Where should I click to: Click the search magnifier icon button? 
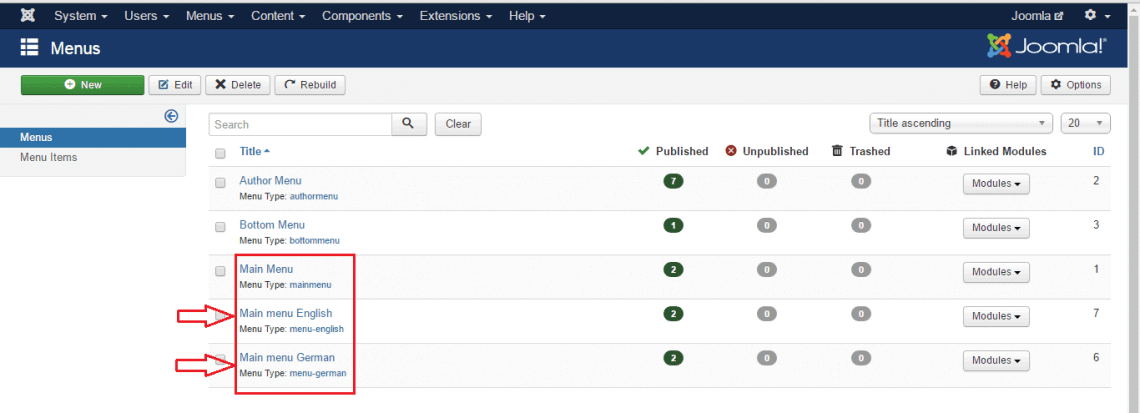[407, 124]
